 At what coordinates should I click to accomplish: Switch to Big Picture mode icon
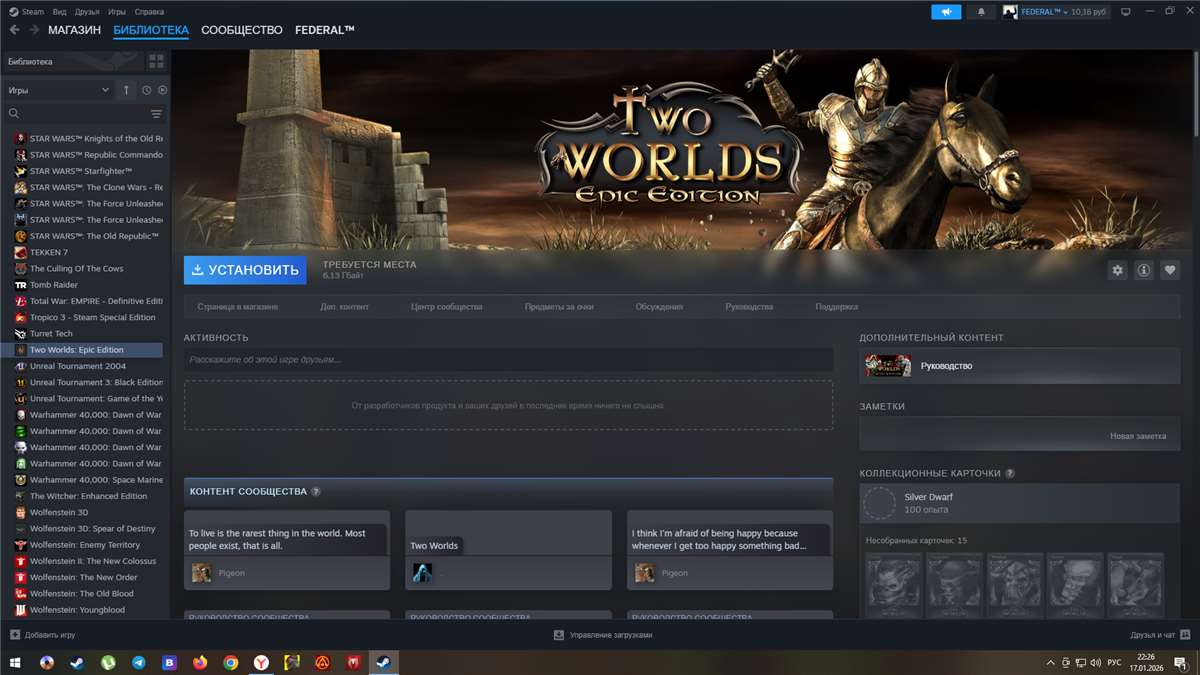tap(1125, 12)
